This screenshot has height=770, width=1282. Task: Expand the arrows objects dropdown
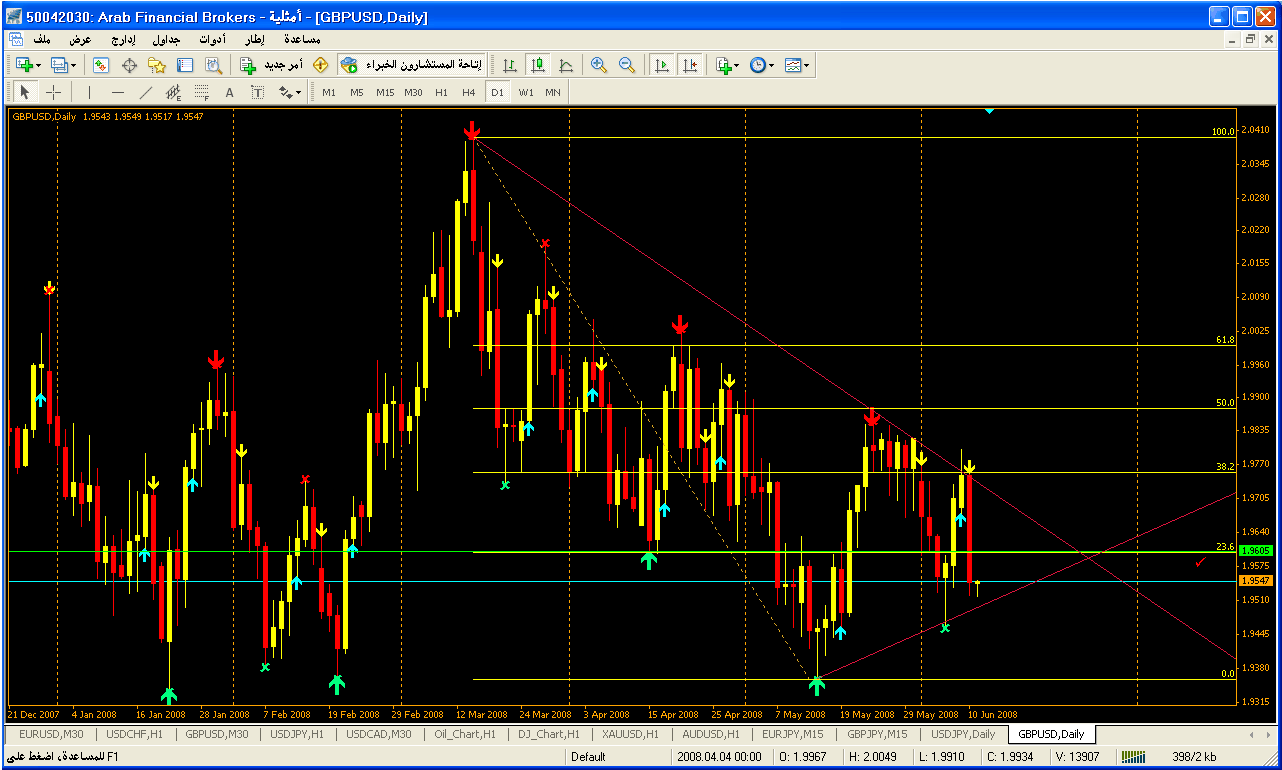point(297,92)
